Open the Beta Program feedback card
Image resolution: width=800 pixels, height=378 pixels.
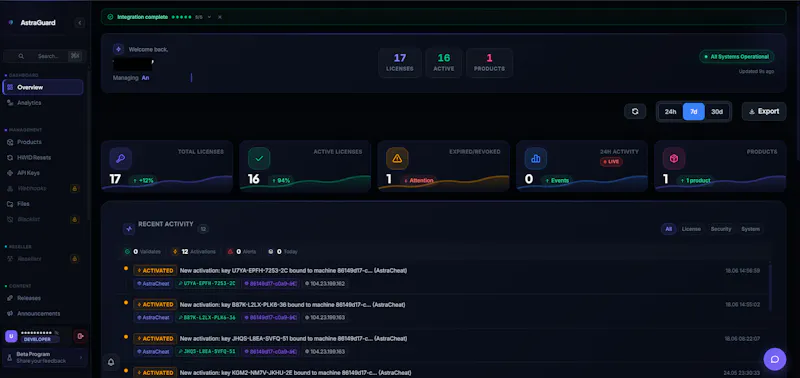(x=45, y=357)
